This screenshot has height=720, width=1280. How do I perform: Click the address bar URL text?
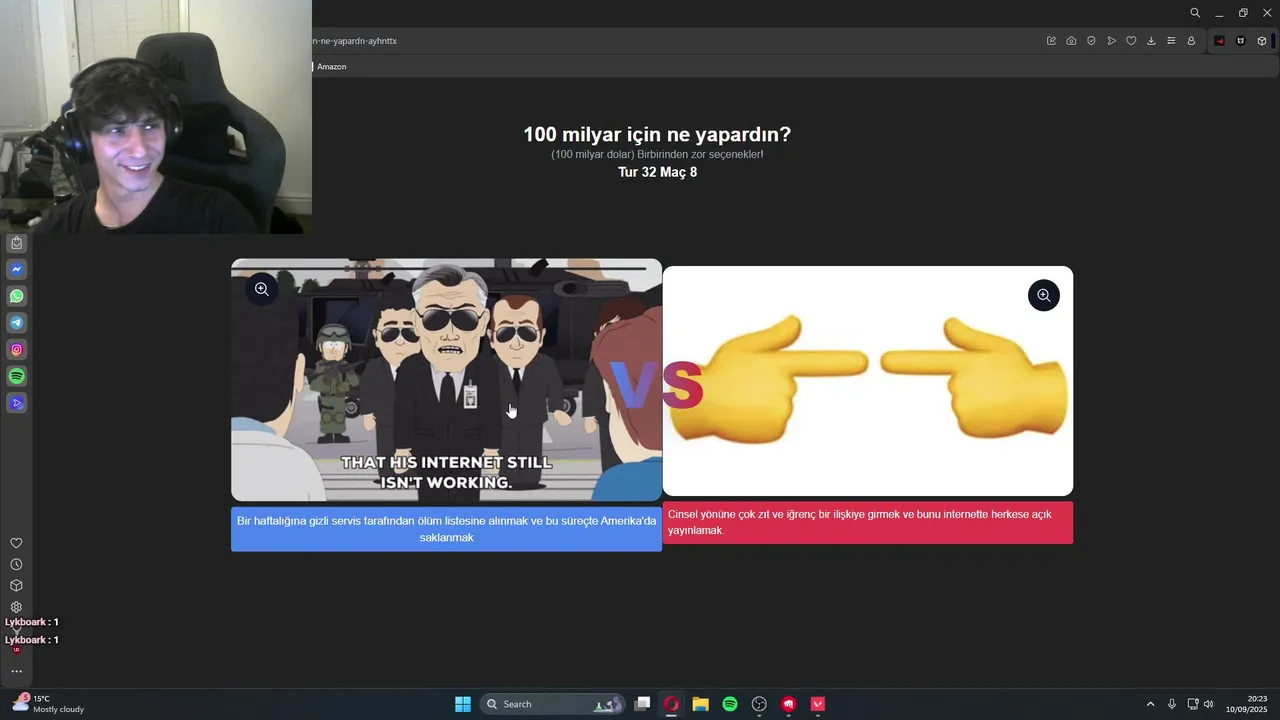point(355,41)
